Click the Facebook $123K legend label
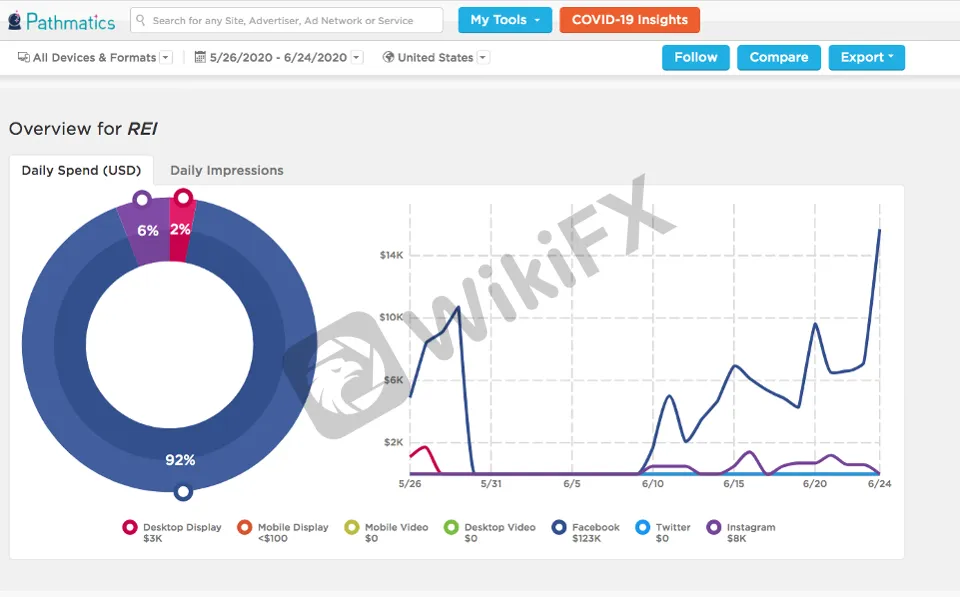The width and height of the screenshot is (960, 597). tap(596, 533)
